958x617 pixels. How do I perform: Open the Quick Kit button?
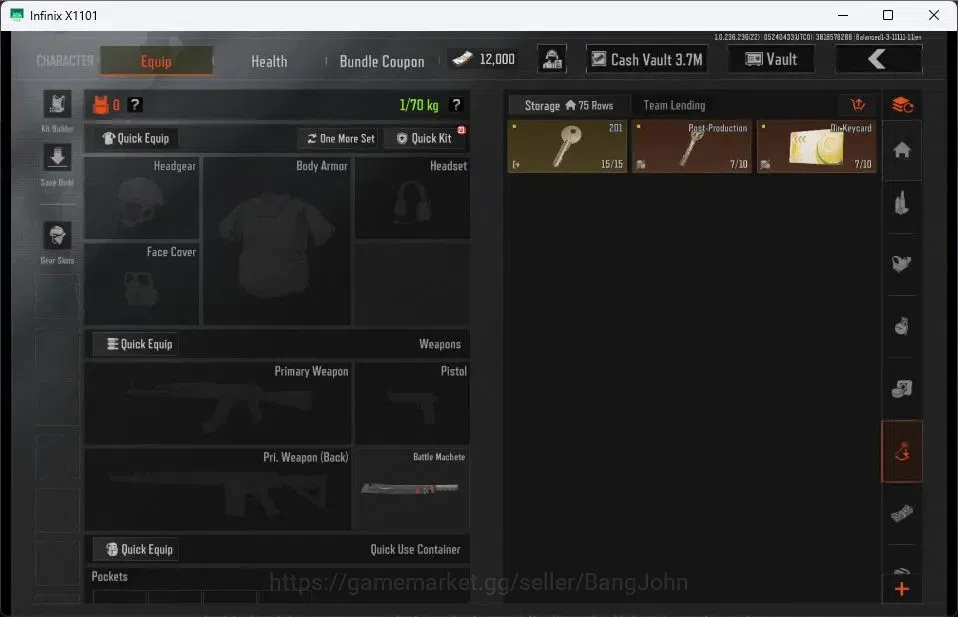[425, 139]
